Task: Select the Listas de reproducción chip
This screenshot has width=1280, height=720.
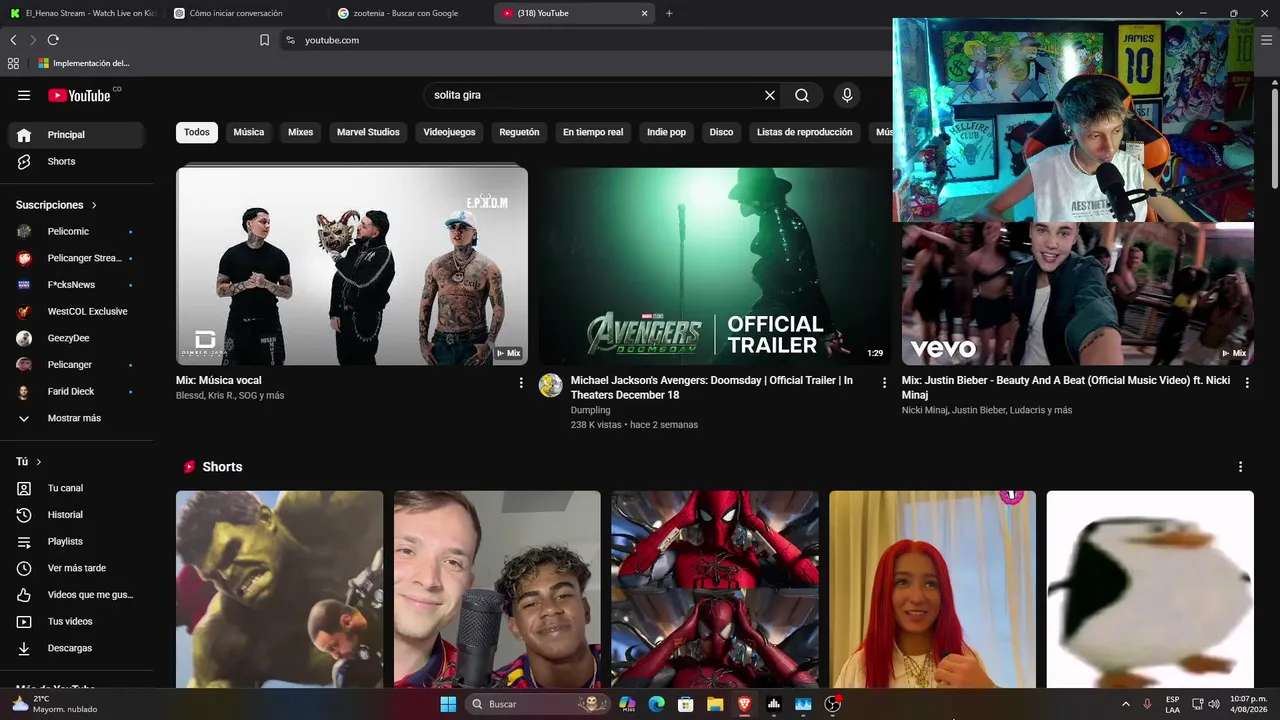Action: (x=805, y=132)
